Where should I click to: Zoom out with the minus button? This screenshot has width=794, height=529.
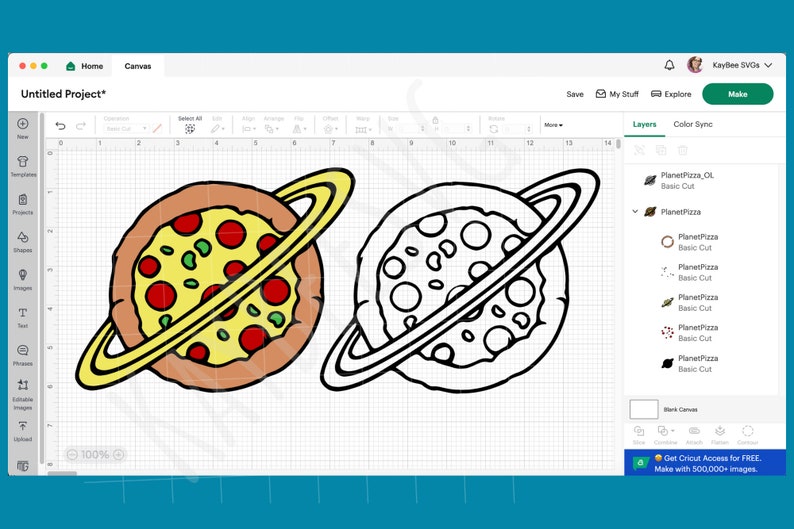pyautogui.click(x=72, y=455)
